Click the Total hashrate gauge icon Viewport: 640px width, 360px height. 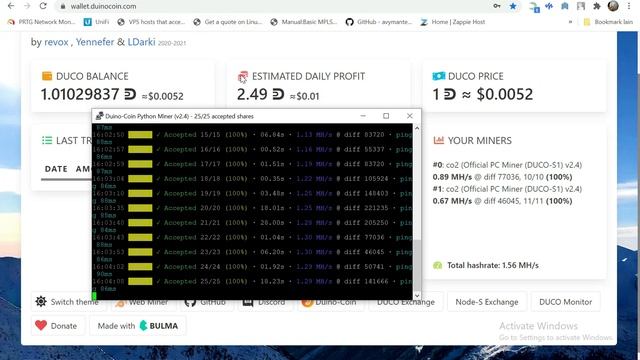[x=438, y=265]
